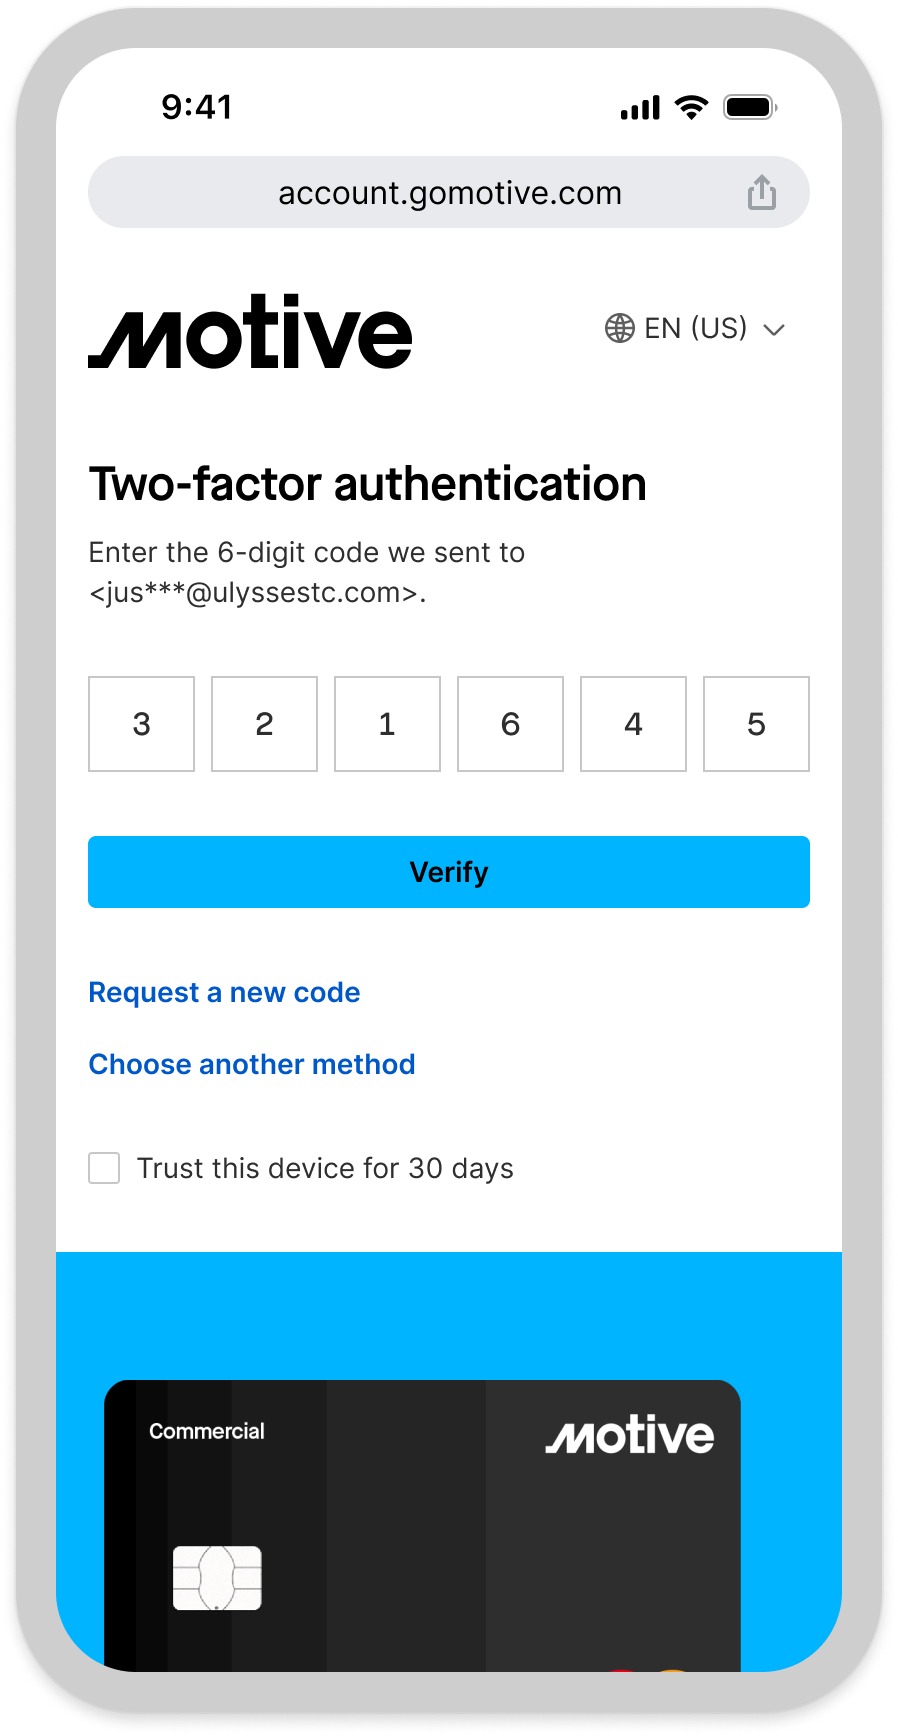Viewport: 898px width, 1736px height.
Task: Tap the browser share icon
Action: [761, 192]
